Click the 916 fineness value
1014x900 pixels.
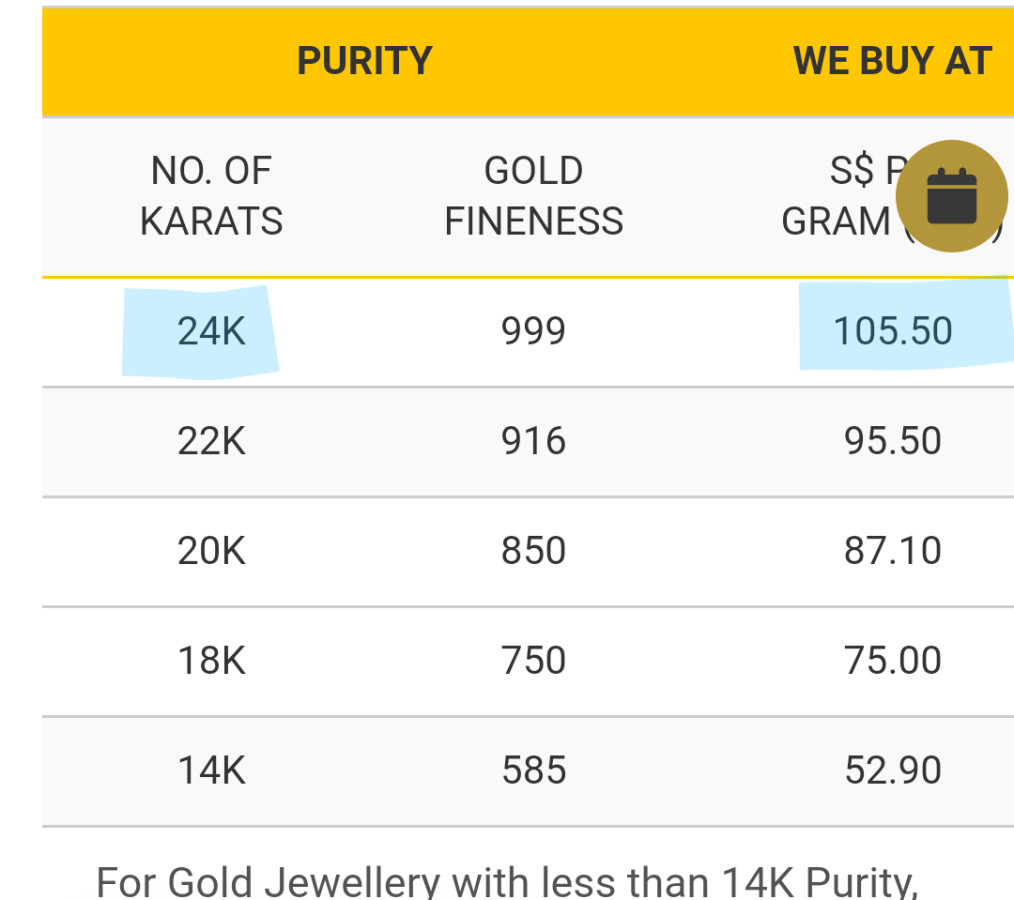tap(533, 441)
